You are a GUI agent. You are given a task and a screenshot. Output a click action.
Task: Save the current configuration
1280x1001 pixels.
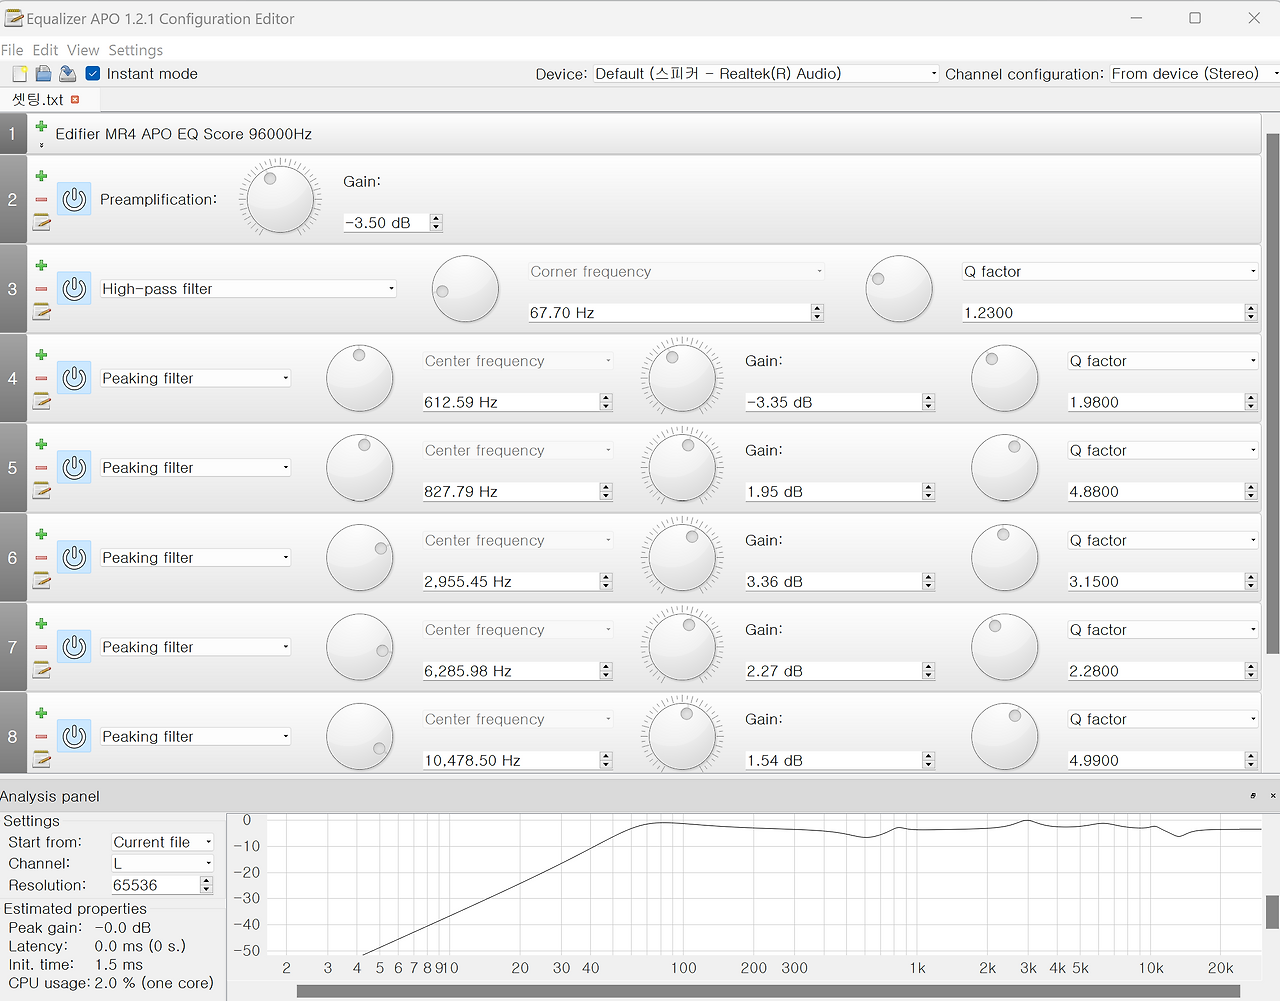tap(66, 73)
